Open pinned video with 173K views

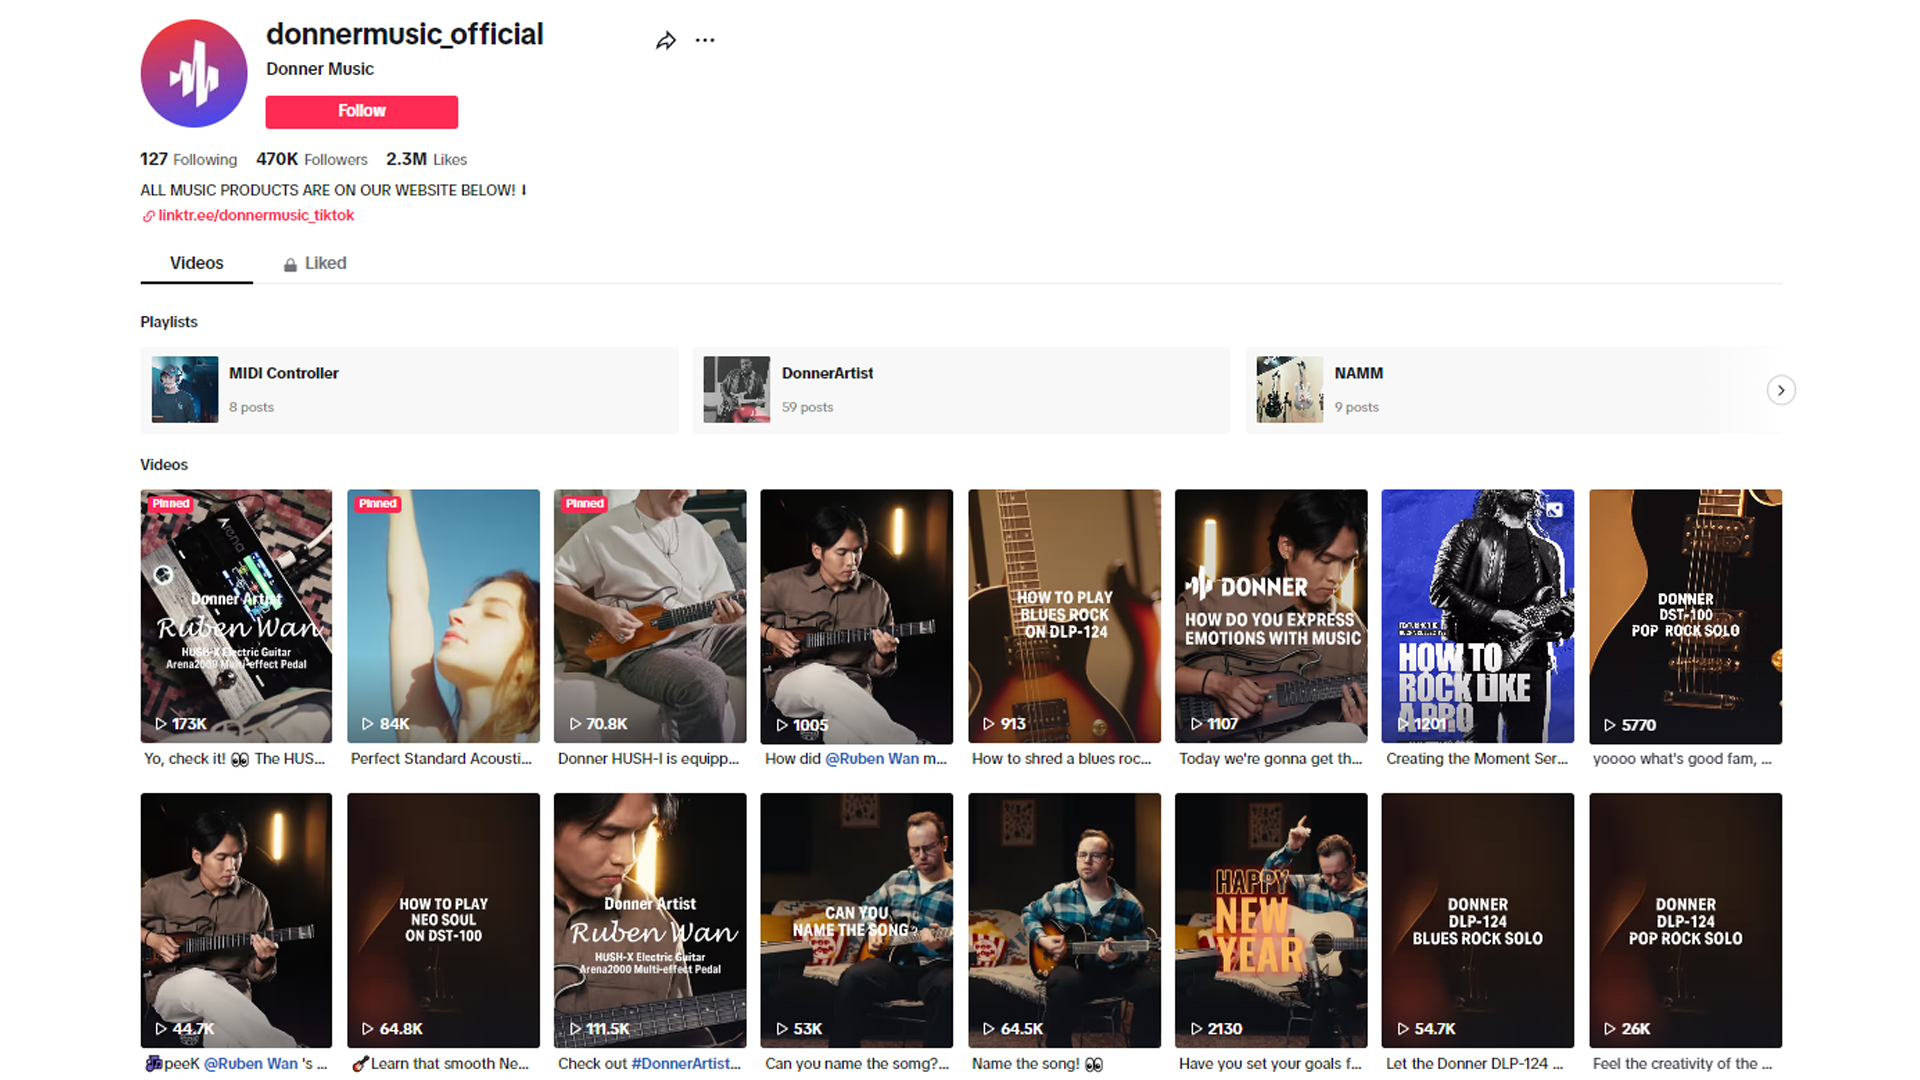coord(236,616)
